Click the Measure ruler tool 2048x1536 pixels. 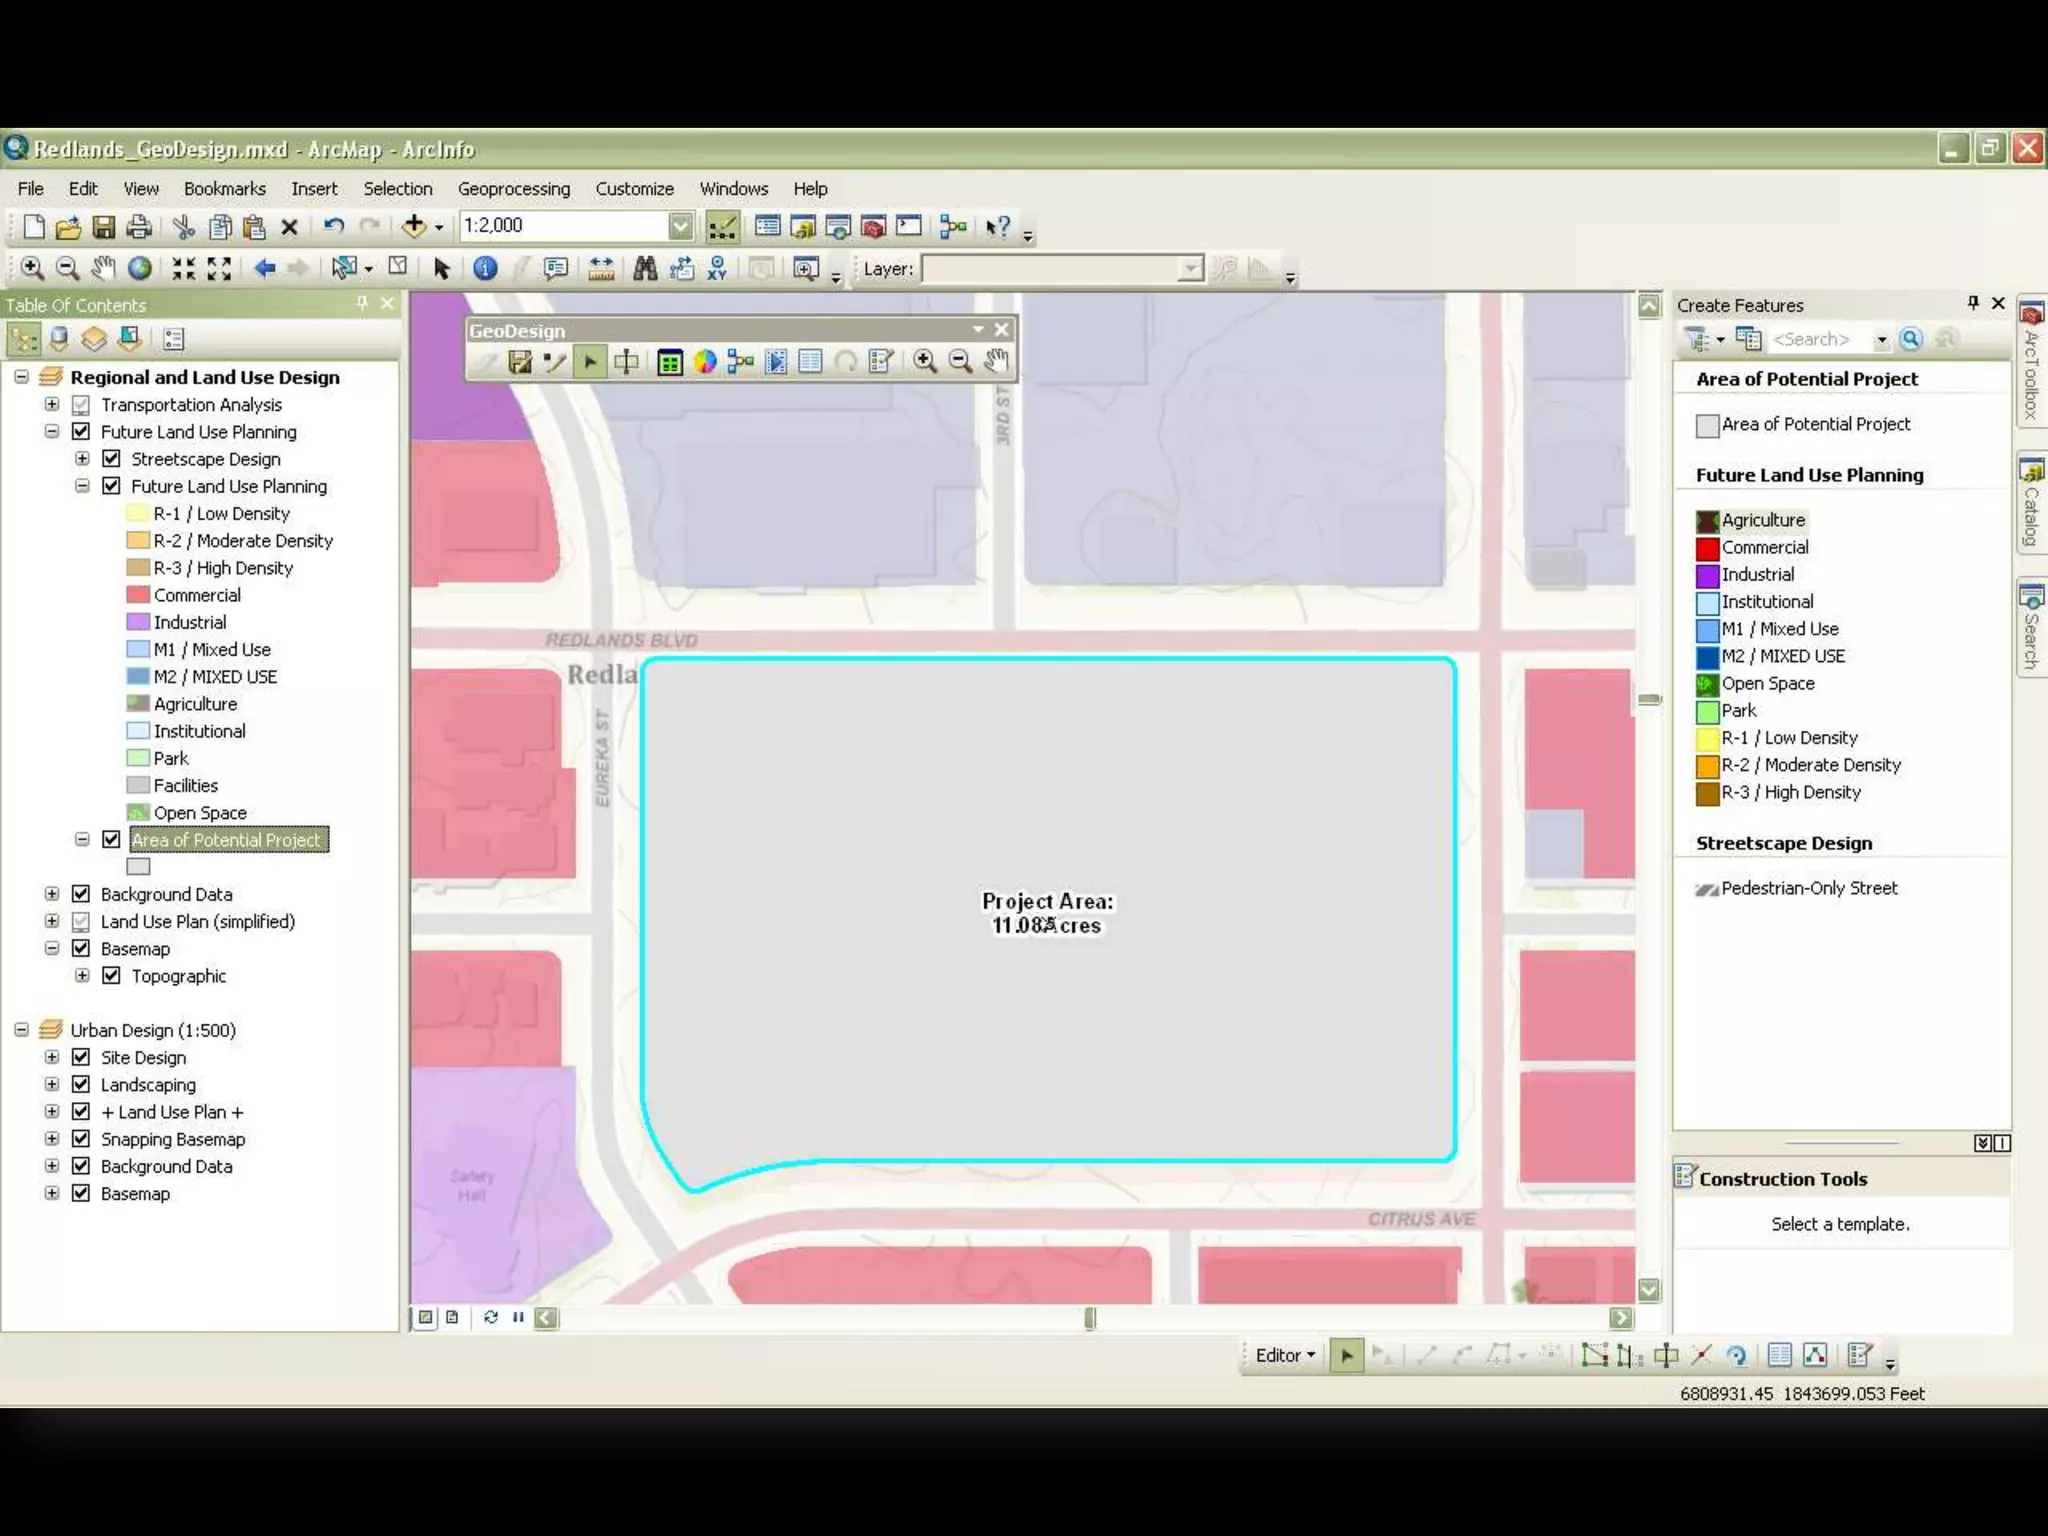point(601,268)
